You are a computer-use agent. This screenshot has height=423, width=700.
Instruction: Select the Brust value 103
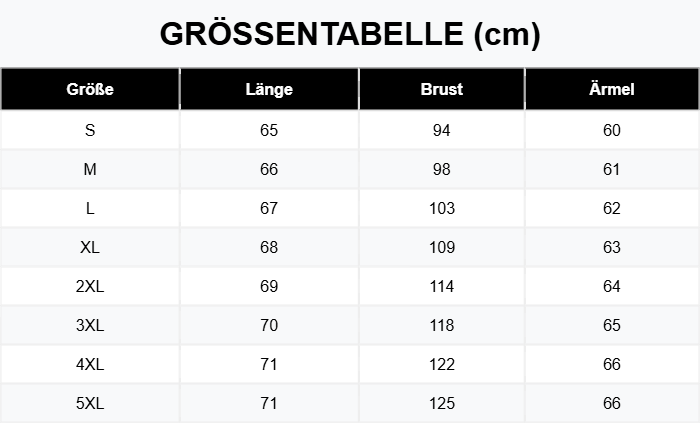[442, 209]
